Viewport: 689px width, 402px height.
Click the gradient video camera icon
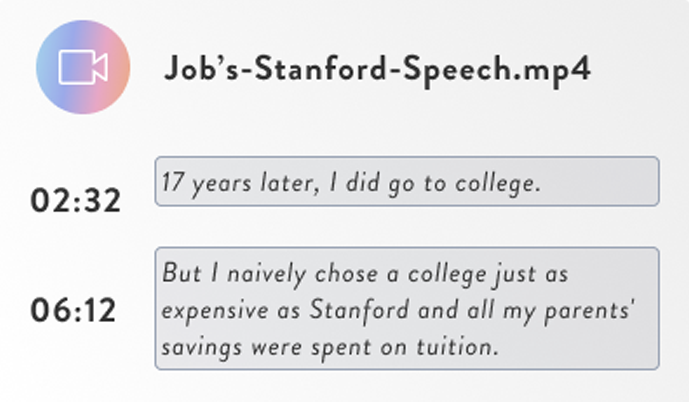[x=83, y=68]
